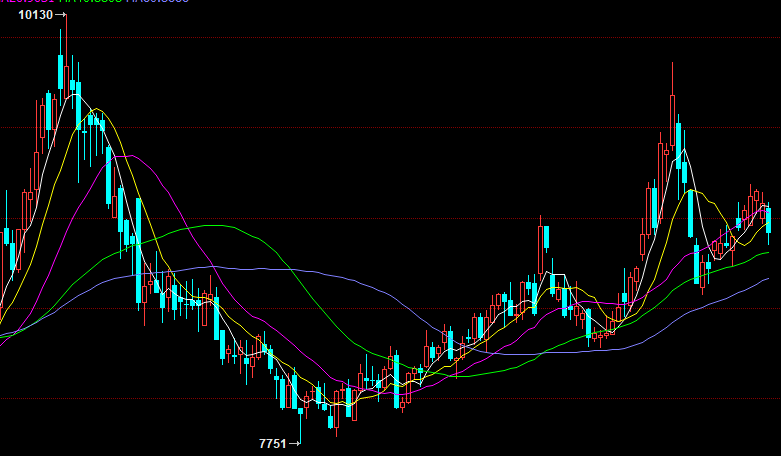Select the magenta moving average line at its peak
This screenshot has width=781, height=456.
click(128, 156)
